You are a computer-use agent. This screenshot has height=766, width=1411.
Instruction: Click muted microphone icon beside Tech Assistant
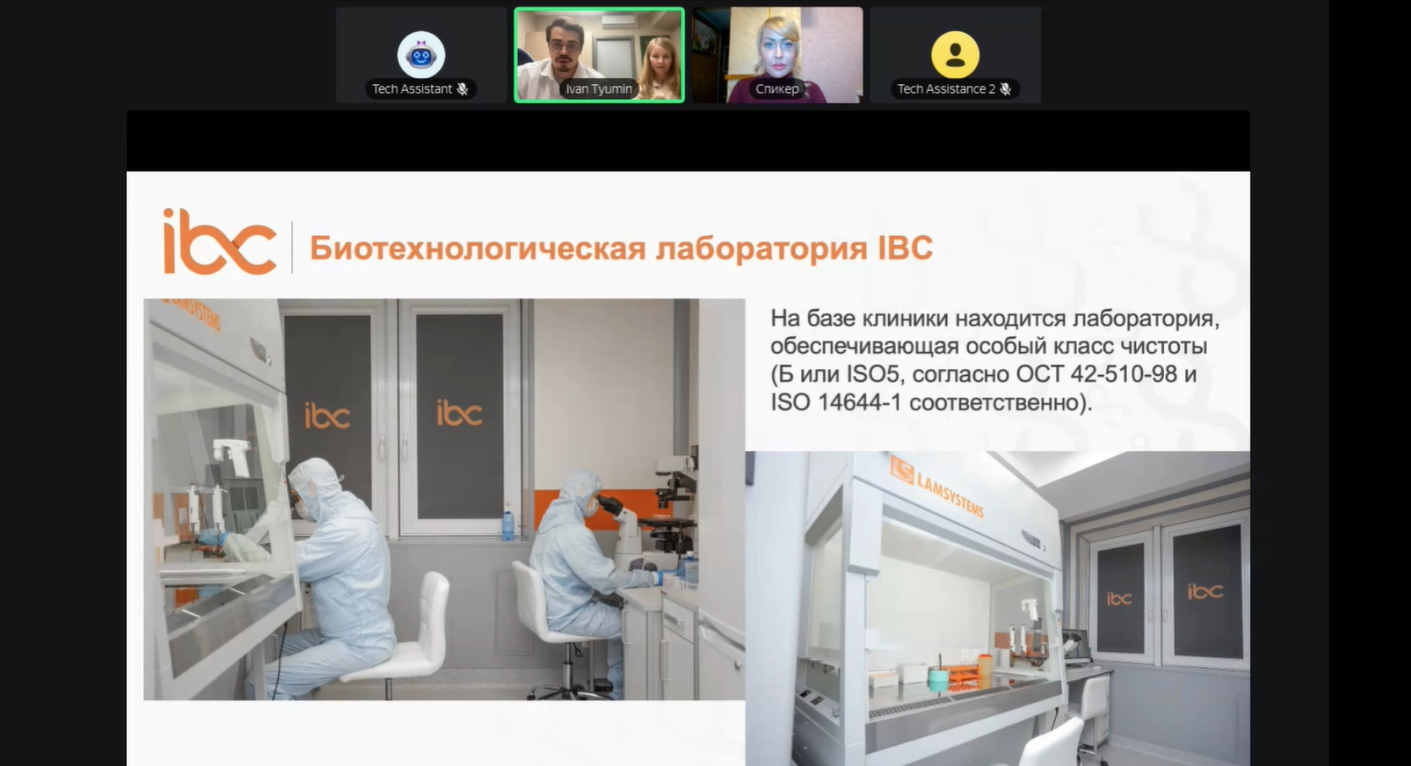tap(462, 89)
